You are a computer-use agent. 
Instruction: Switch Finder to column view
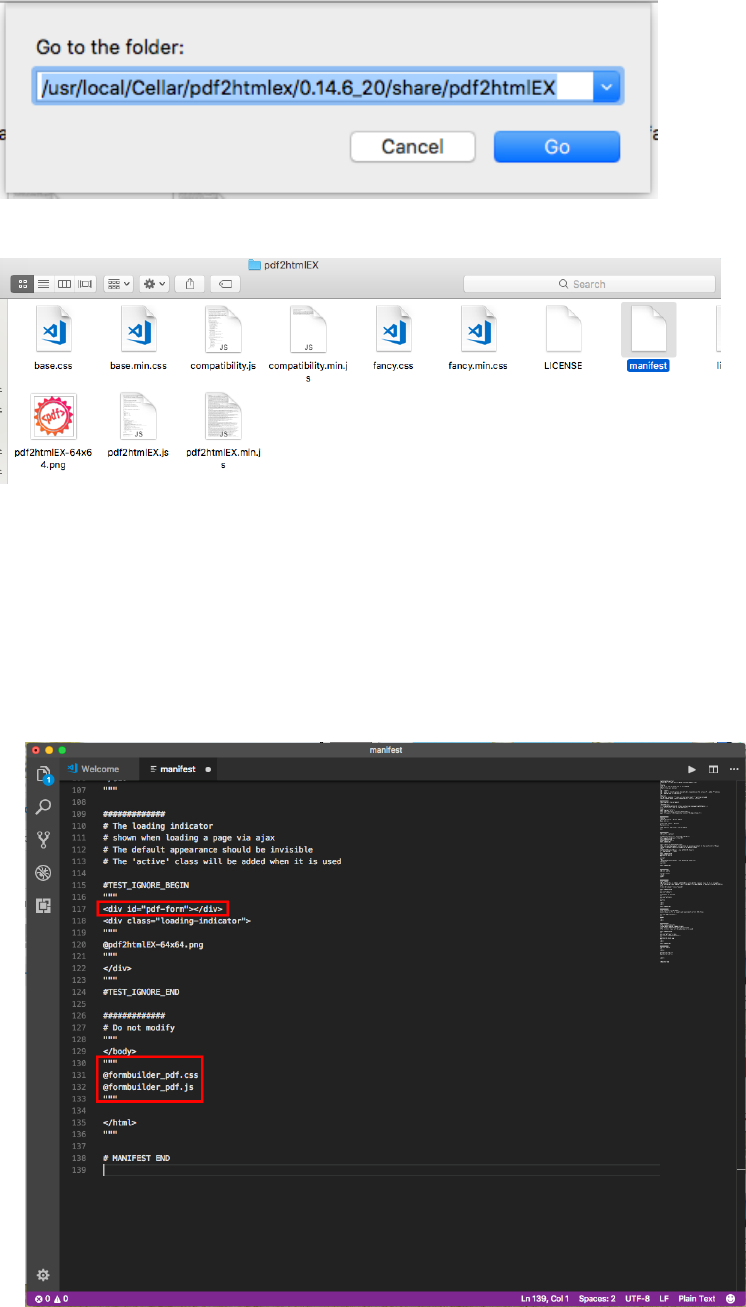click(65, 284)
